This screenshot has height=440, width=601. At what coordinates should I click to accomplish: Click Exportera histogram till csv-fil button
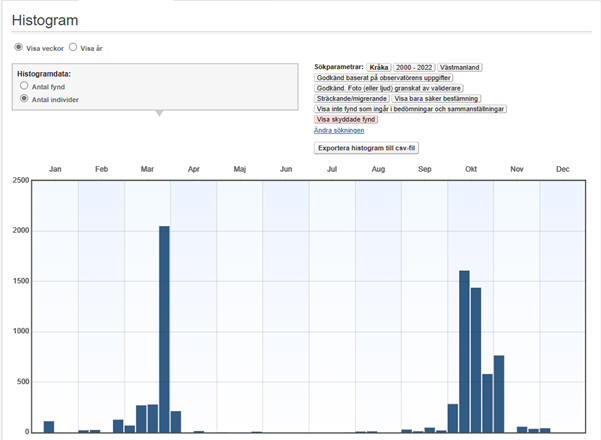(x=366, y=148)
